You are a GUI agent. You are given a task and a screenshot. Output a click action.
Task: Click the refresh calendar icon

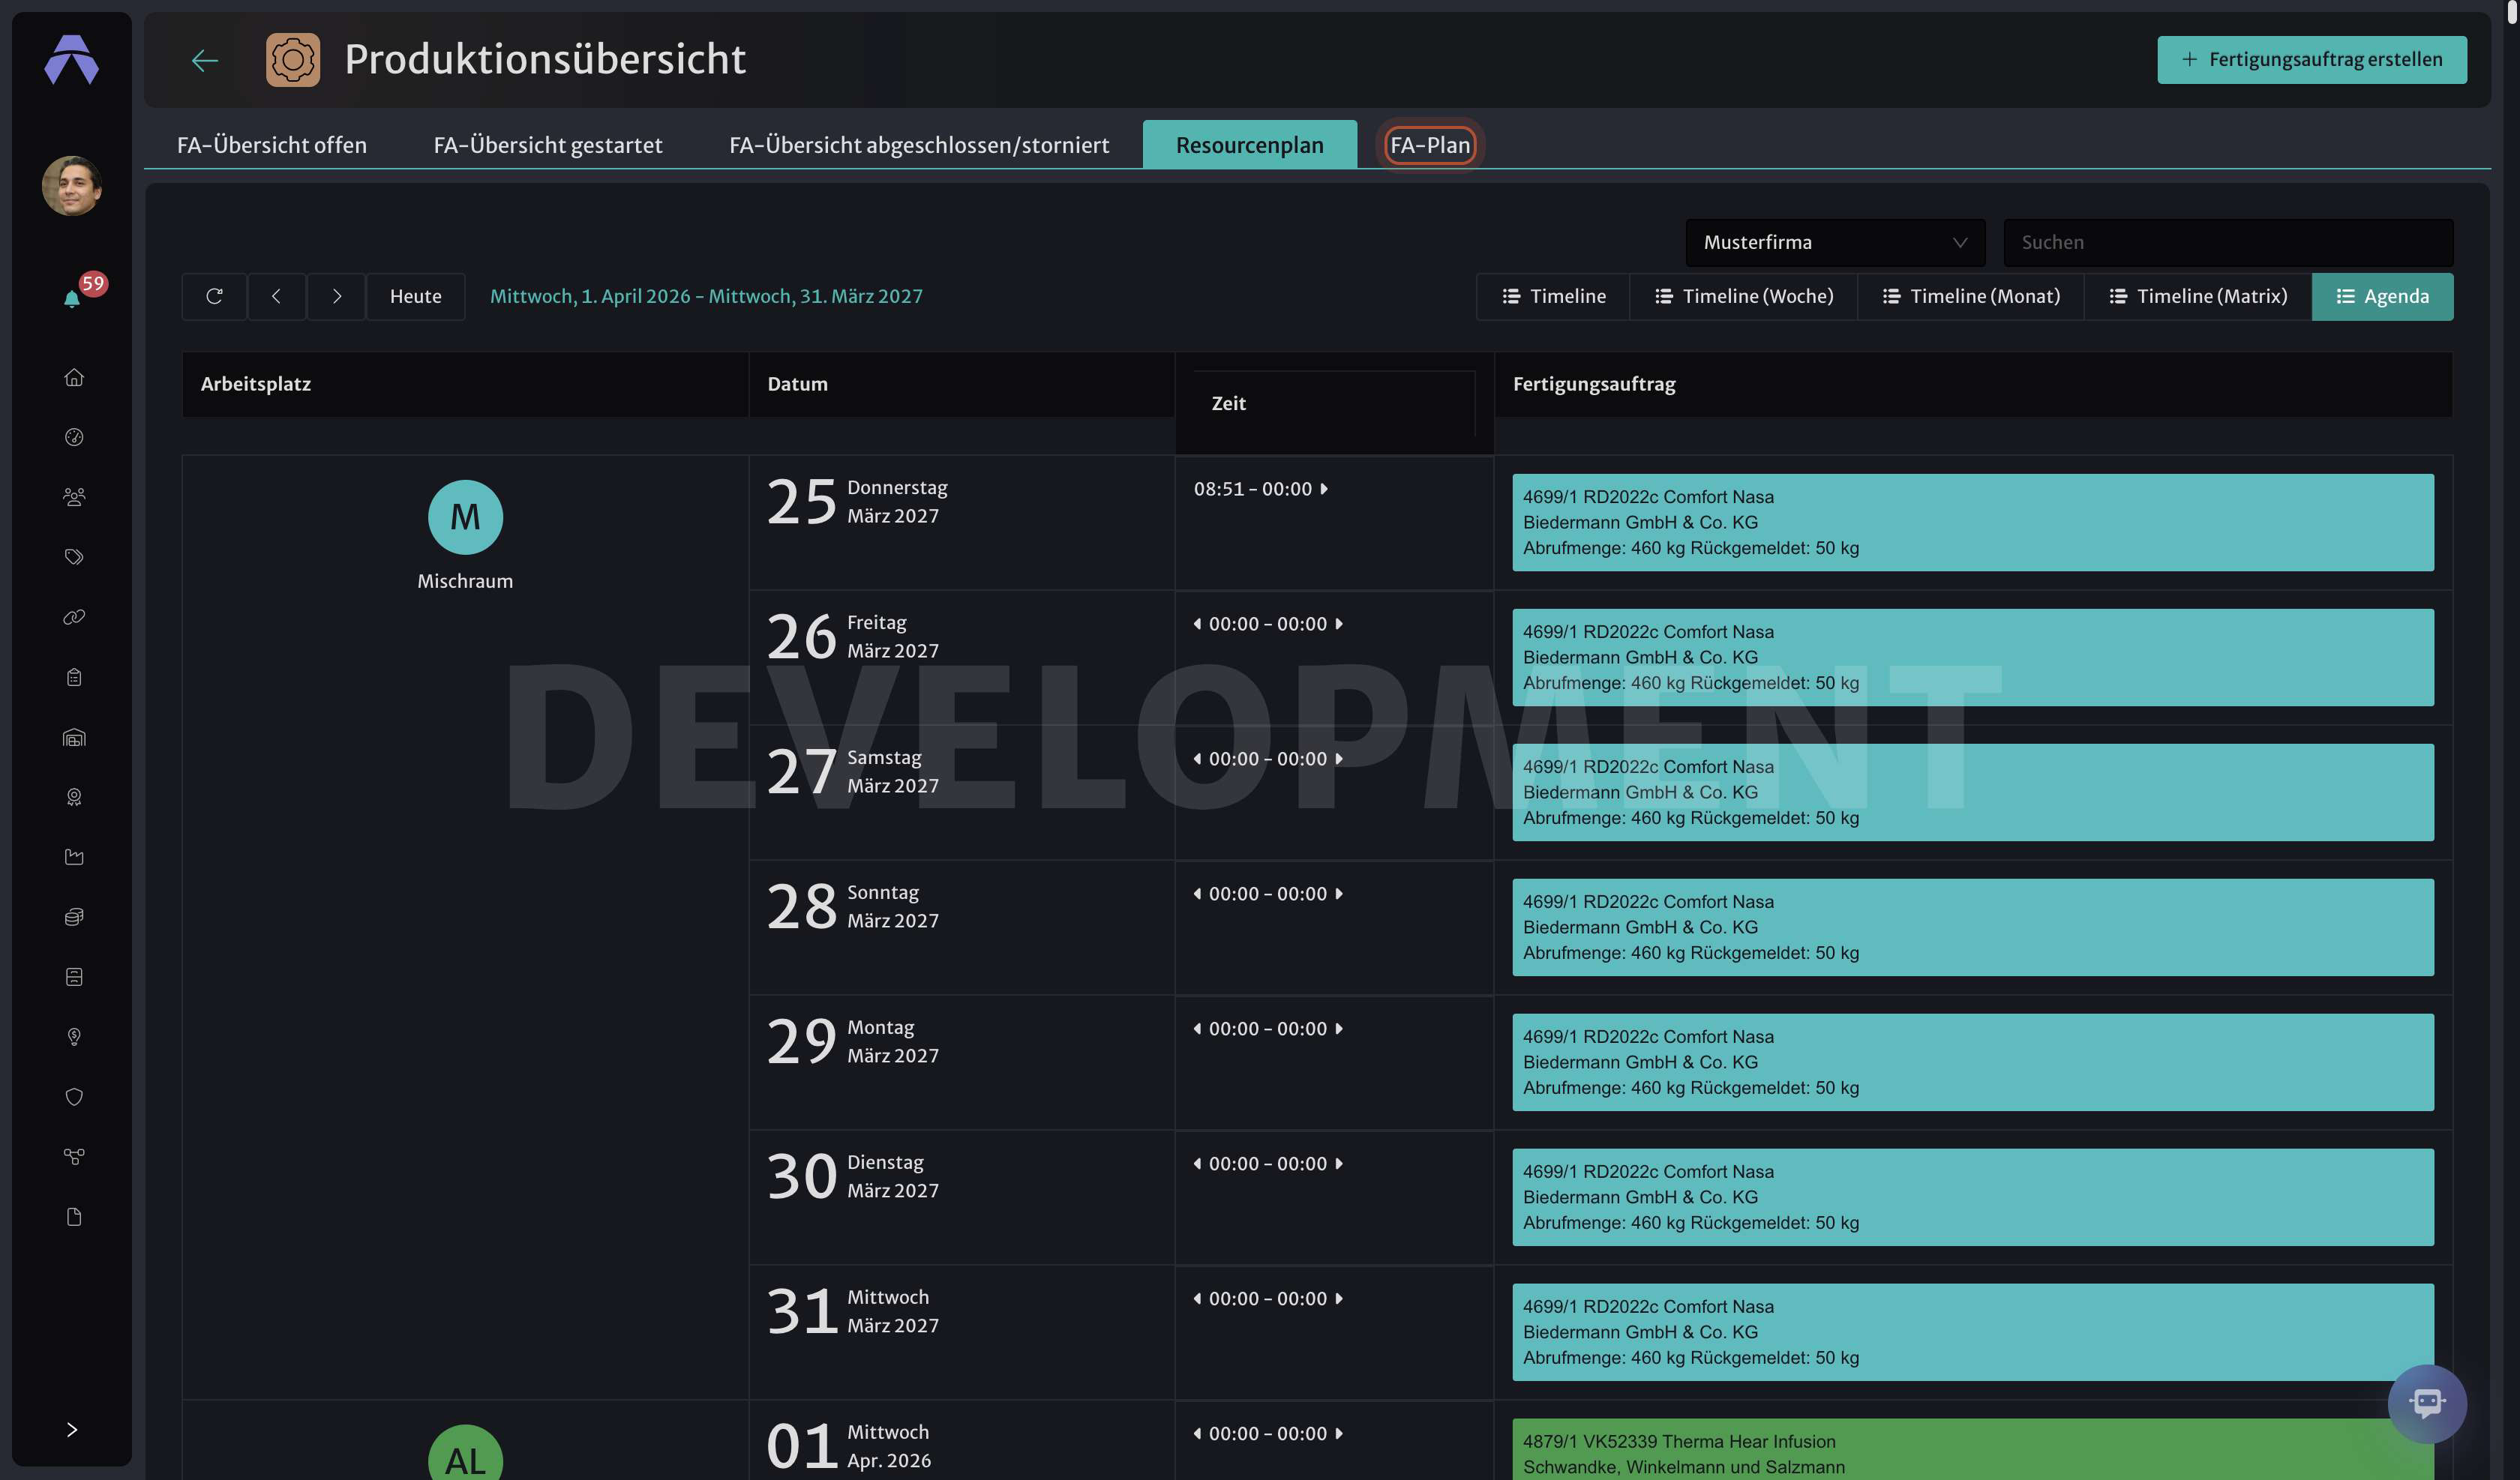214,296
